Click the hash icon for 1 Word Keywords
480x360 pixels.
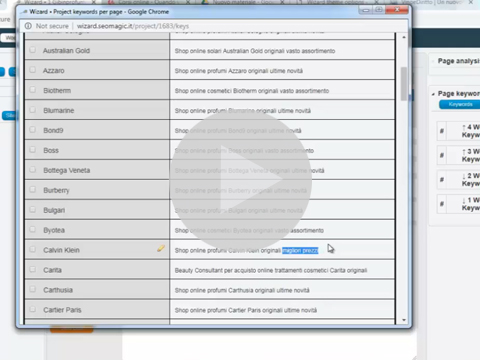[442, 204]
